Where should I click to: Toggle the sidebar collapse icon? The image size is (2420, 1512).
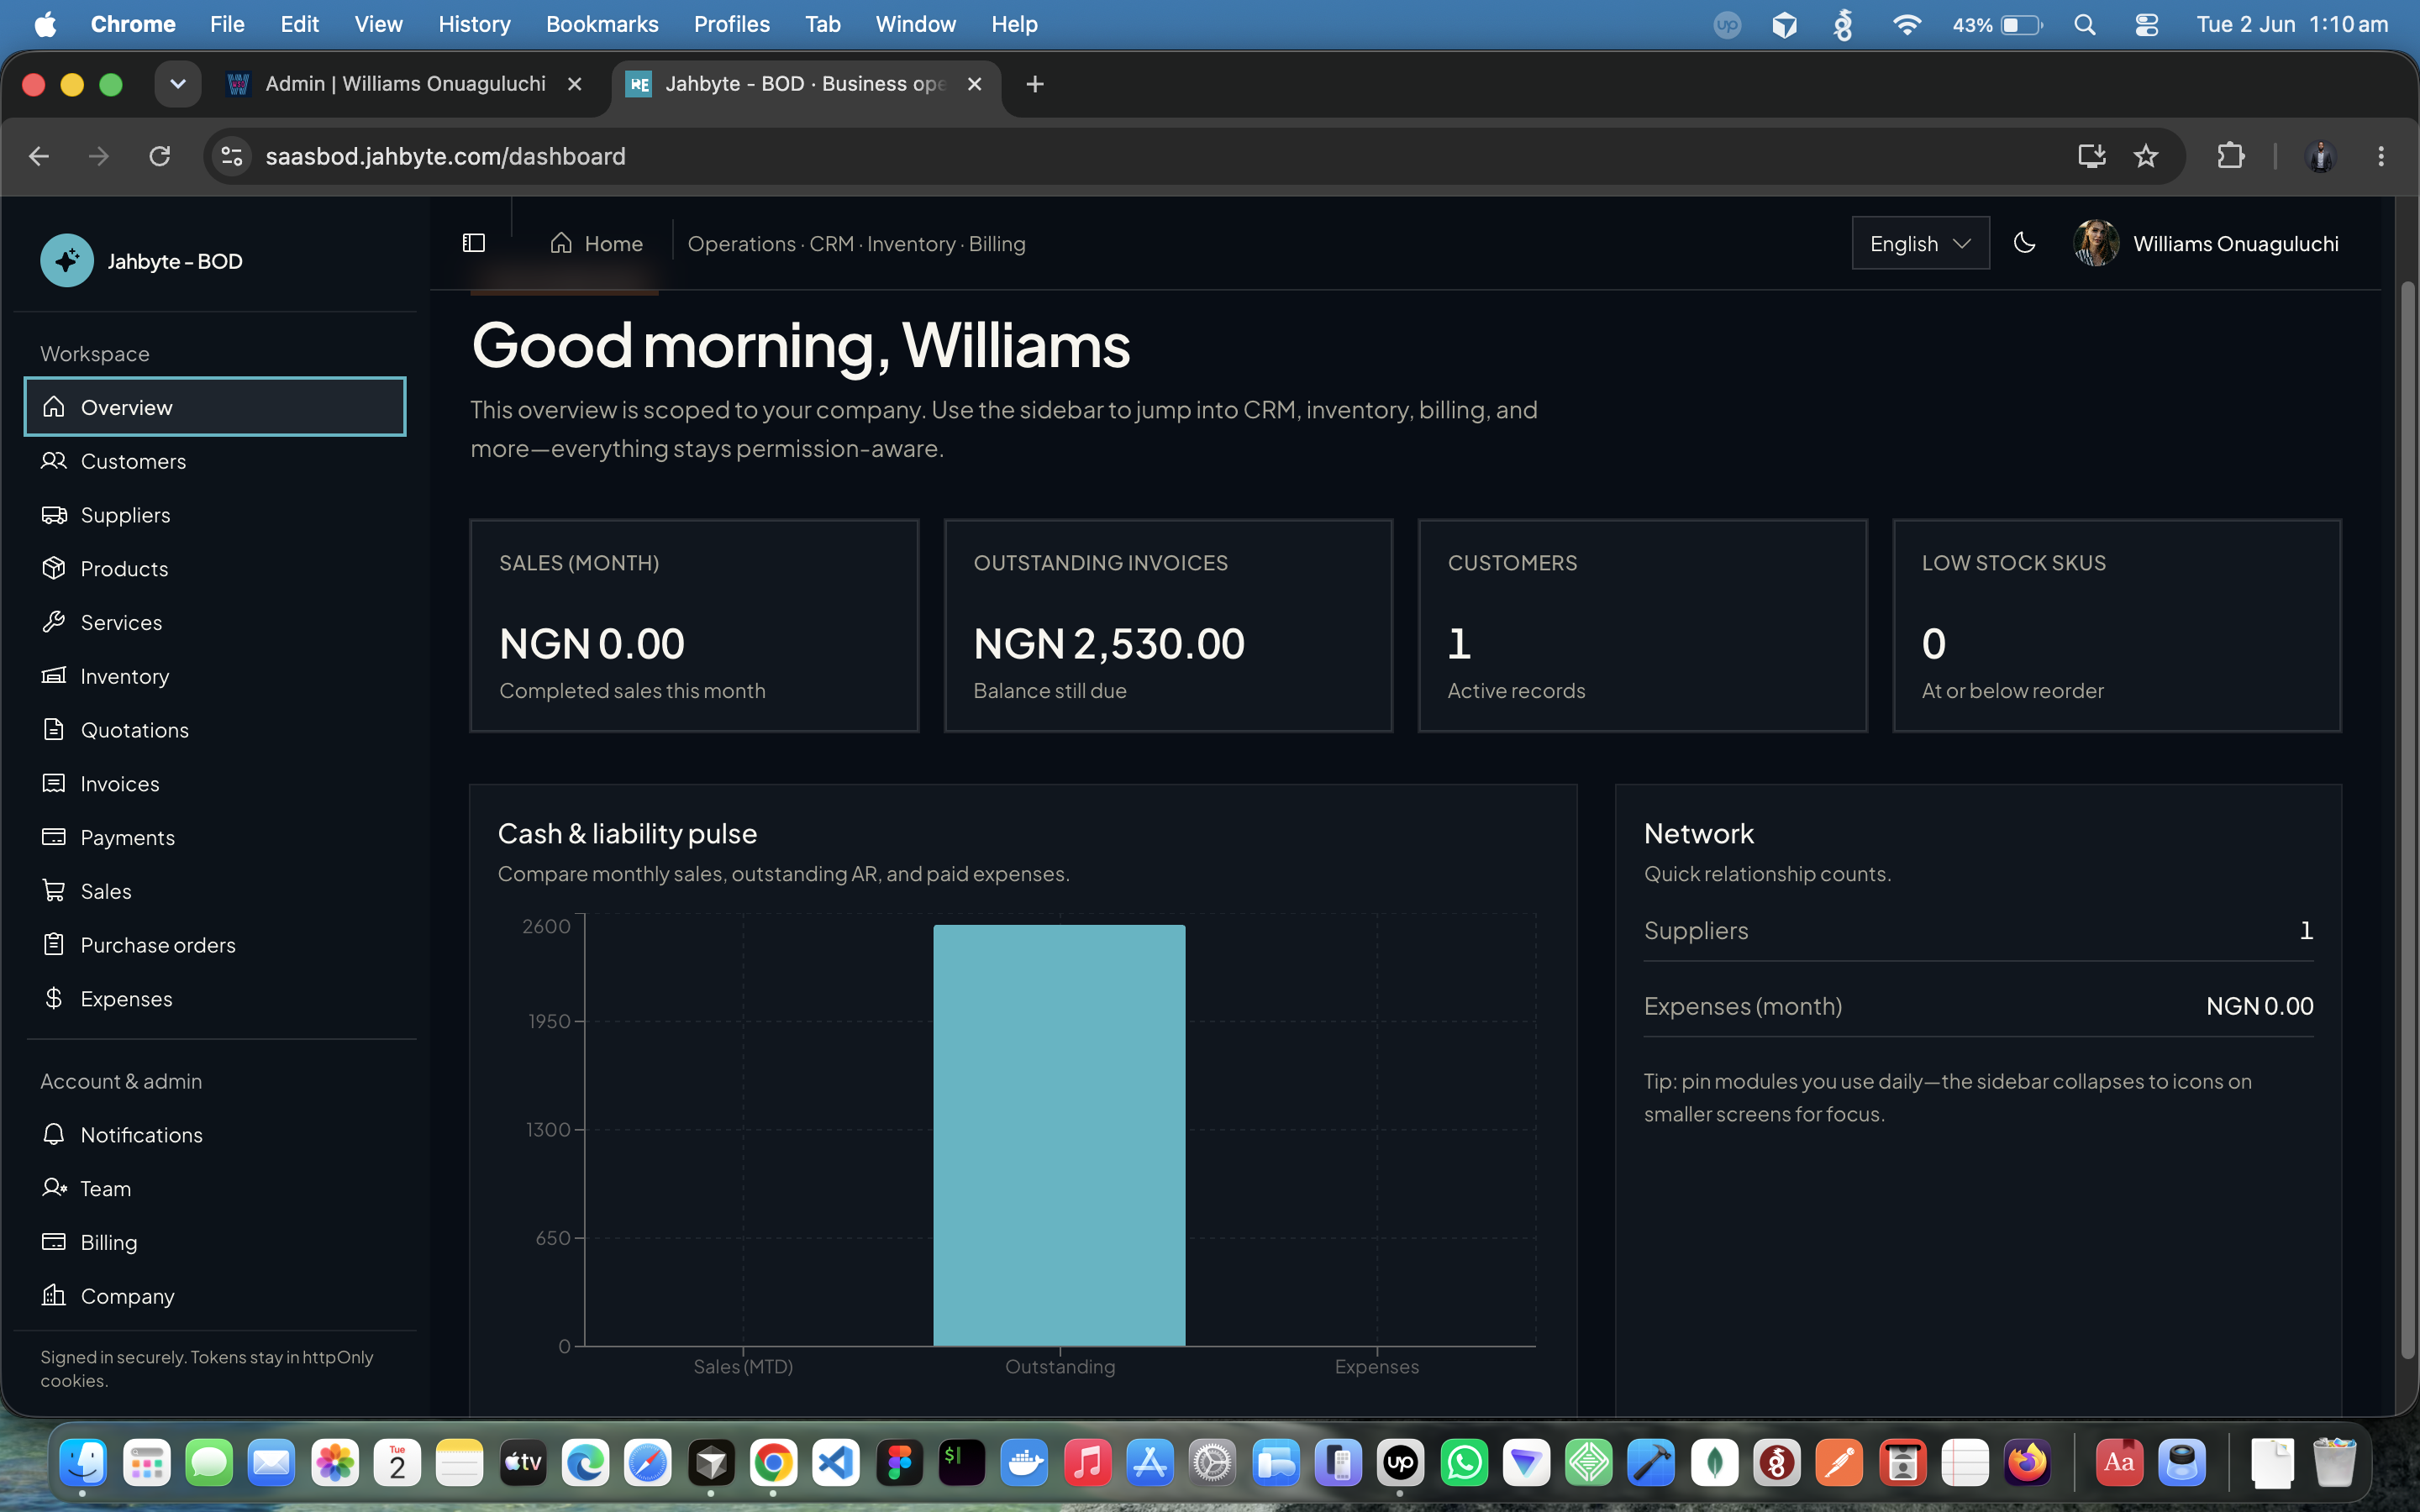[474, 243]
